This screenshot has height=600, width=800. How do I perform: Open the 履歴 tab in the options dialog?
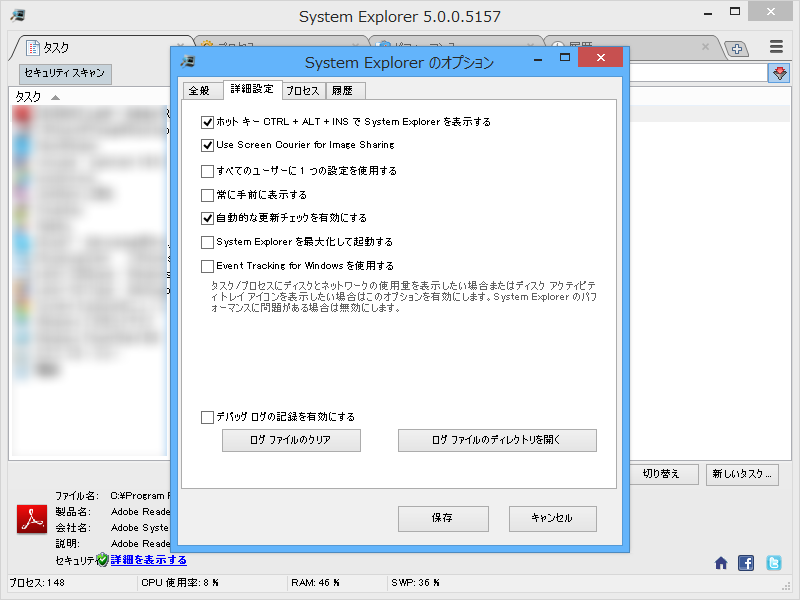pos(345,89)
